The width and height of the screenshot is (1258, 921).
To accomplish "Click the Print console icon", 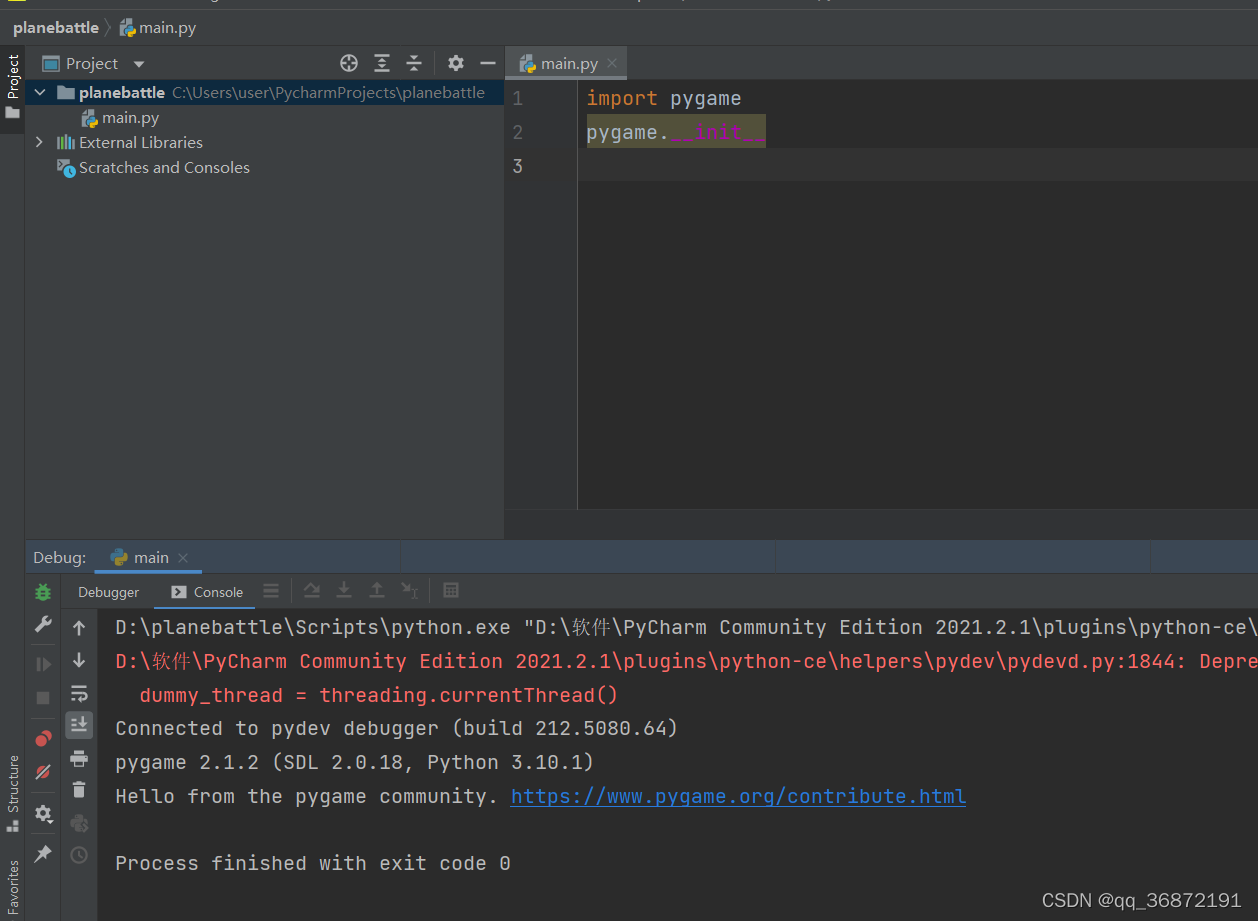I will (x=79, y=758).
